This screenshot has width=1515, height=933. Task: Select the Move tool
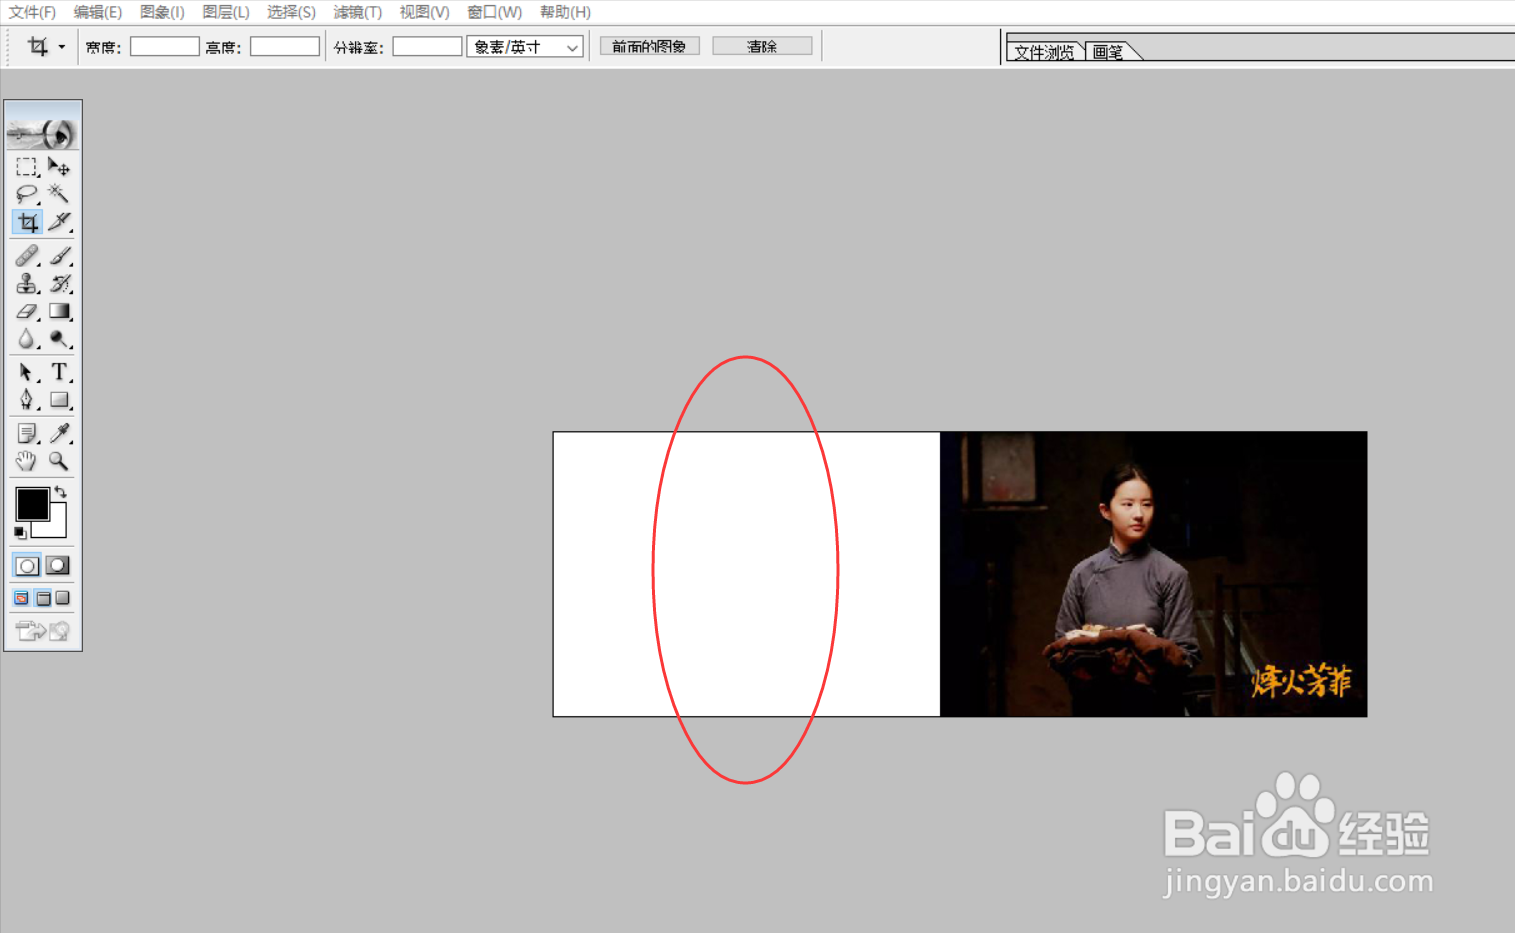pyautogui.click(x=59, y=167)
